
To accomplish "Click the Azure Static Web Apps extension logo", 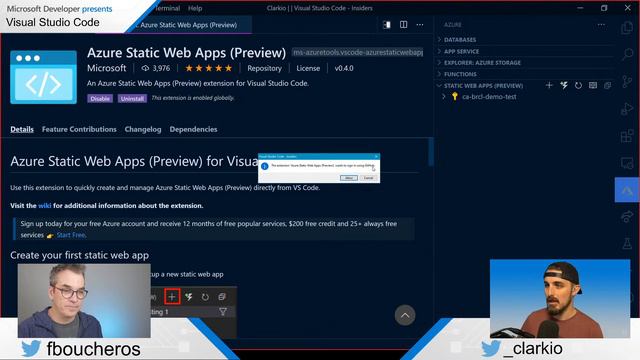I will 43,77.
